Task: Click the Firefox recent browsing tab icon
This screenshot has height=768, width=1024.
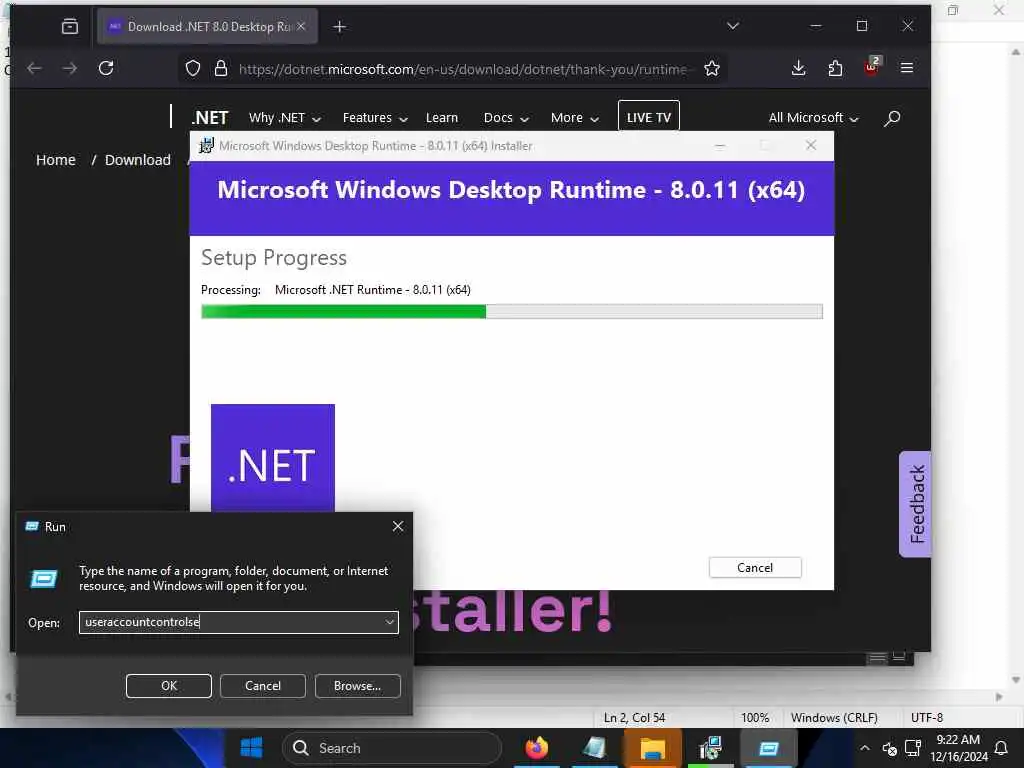Action: (x=70, y=26)
